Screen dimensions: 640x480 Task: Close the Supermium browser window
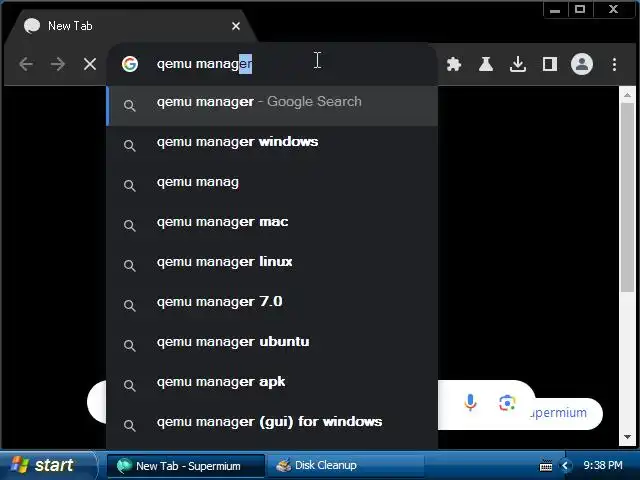pos(613,9)
